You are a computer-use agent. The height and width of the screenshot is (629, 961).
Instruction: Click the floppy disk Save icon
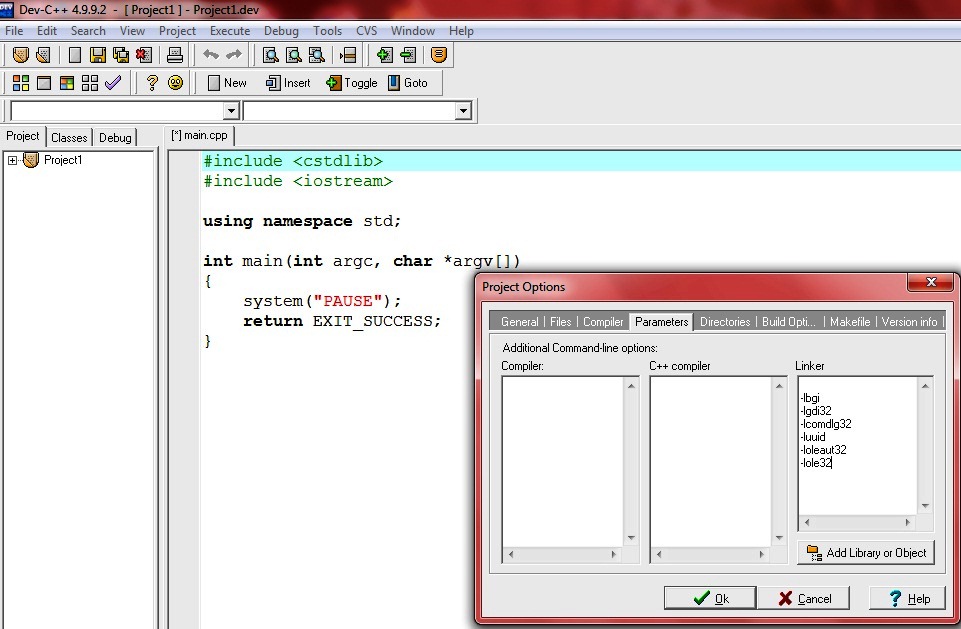pyautogui.click(x=97, y=55)
